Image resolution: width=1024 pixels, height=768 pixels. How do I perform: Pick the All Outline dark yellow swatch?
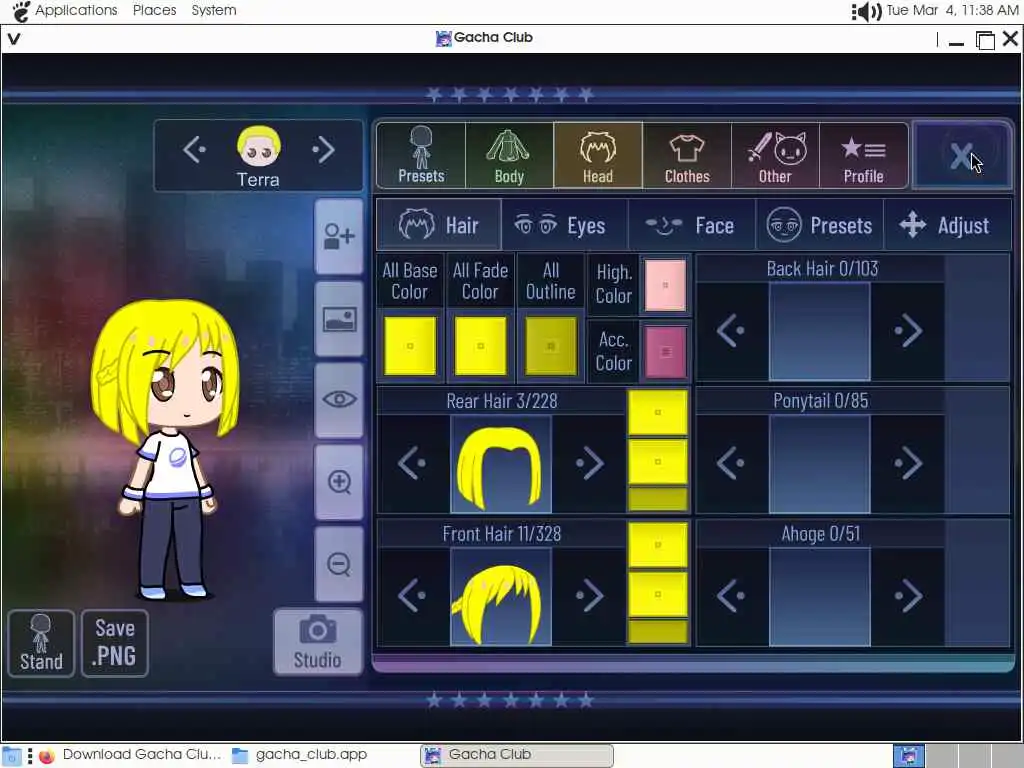point(551,346)
